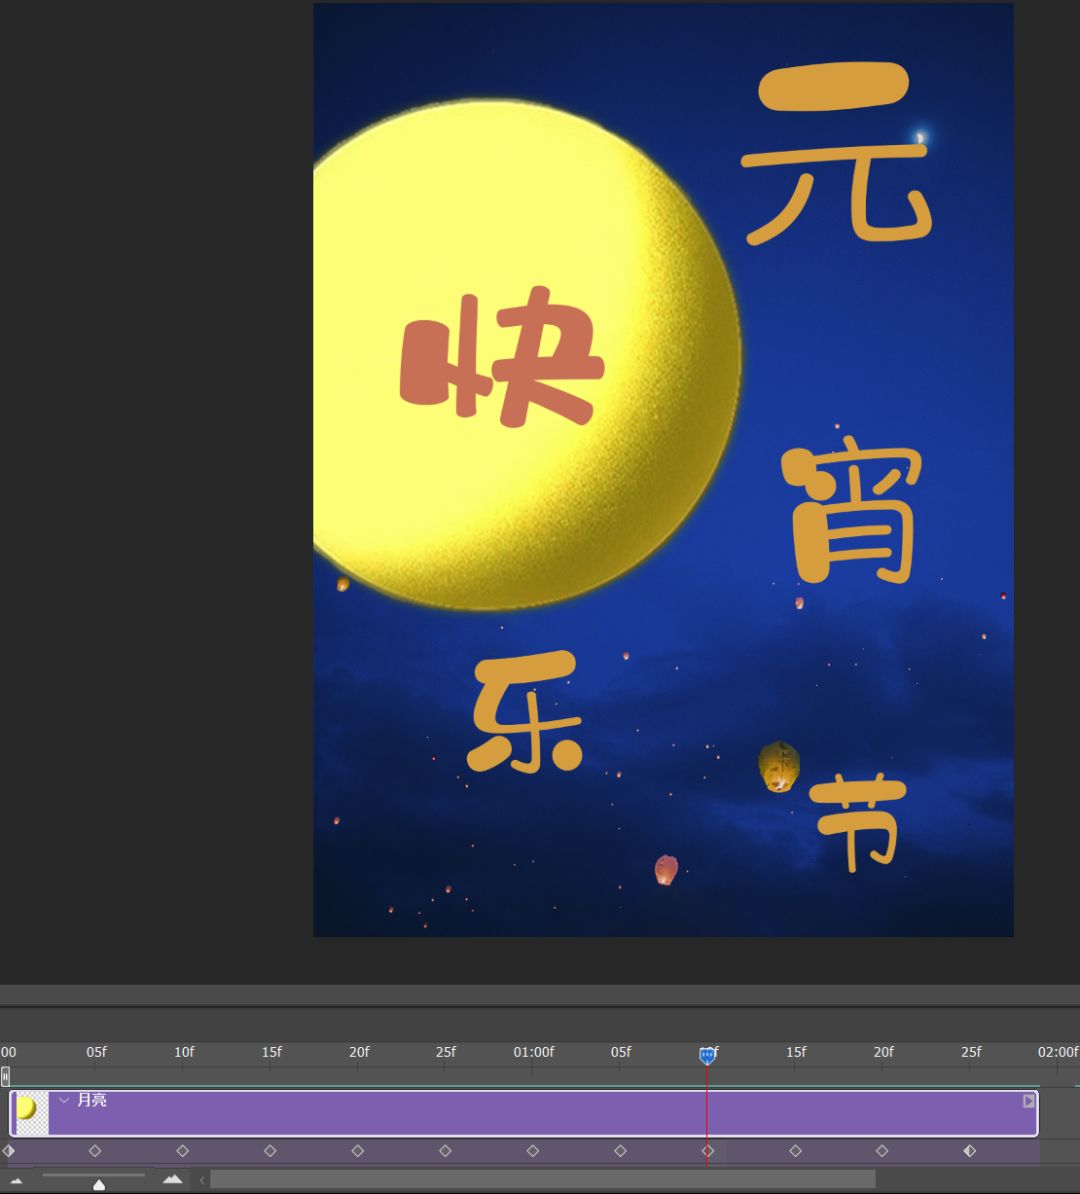The height and width of the screenshot is (1194, 1080).
Task: Click the horizontal timeline scrollbar
Action: click(x=542, y=1180)
